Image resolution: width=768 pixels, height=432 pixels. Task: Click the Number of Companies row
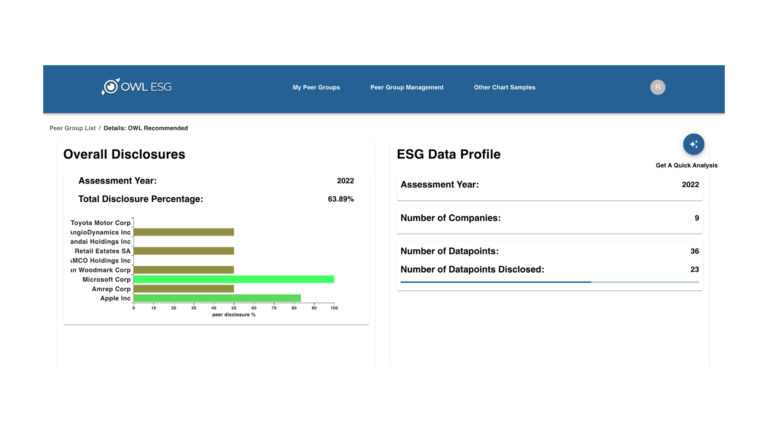coord(549,217)
